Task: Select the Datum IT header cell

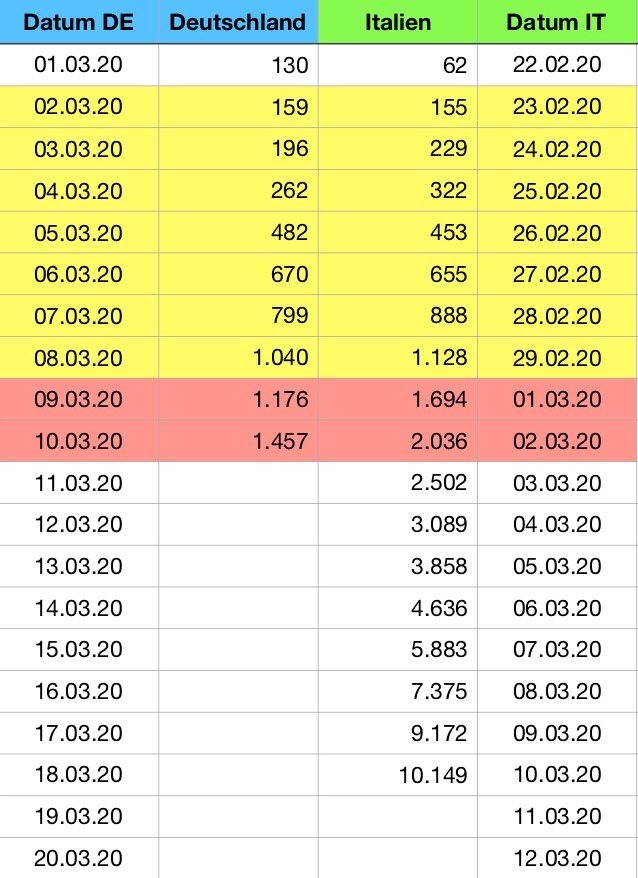Action: coord(557,22)
